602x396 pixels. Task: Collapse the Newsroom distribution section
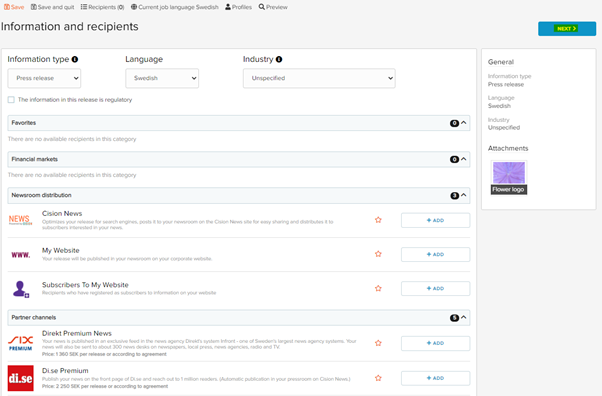point(464,195)
